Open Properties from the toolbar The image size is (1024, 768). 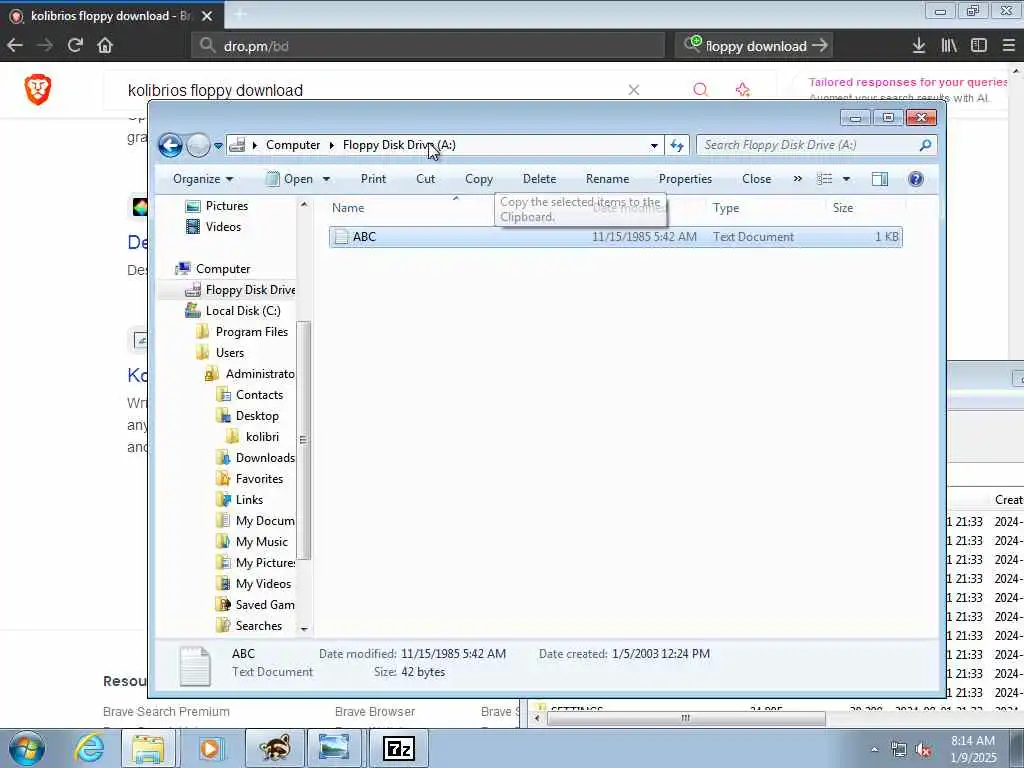pyautogui.click(x=685, y=179)
